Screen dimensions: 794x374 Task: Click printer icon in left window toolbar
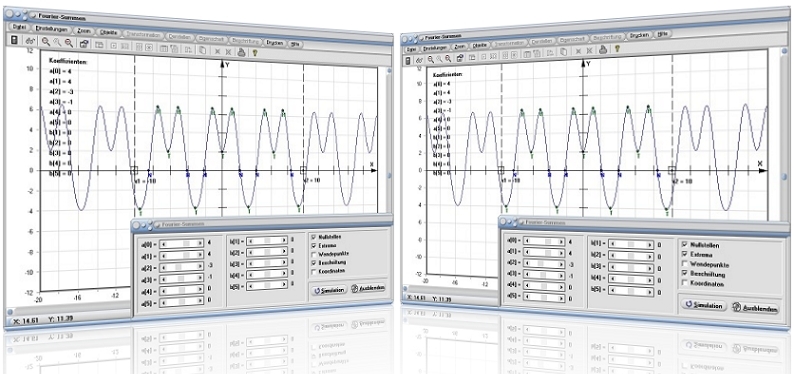[x=242, y=52]
